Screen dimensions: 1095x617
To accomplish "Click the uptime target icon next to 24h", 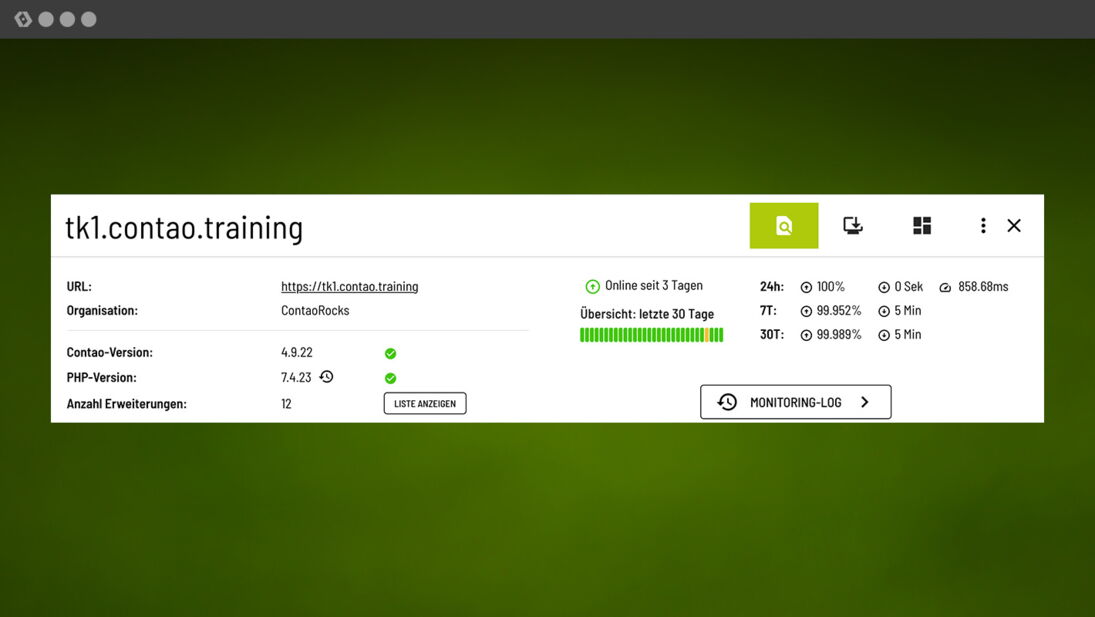I will click(805, 286).
